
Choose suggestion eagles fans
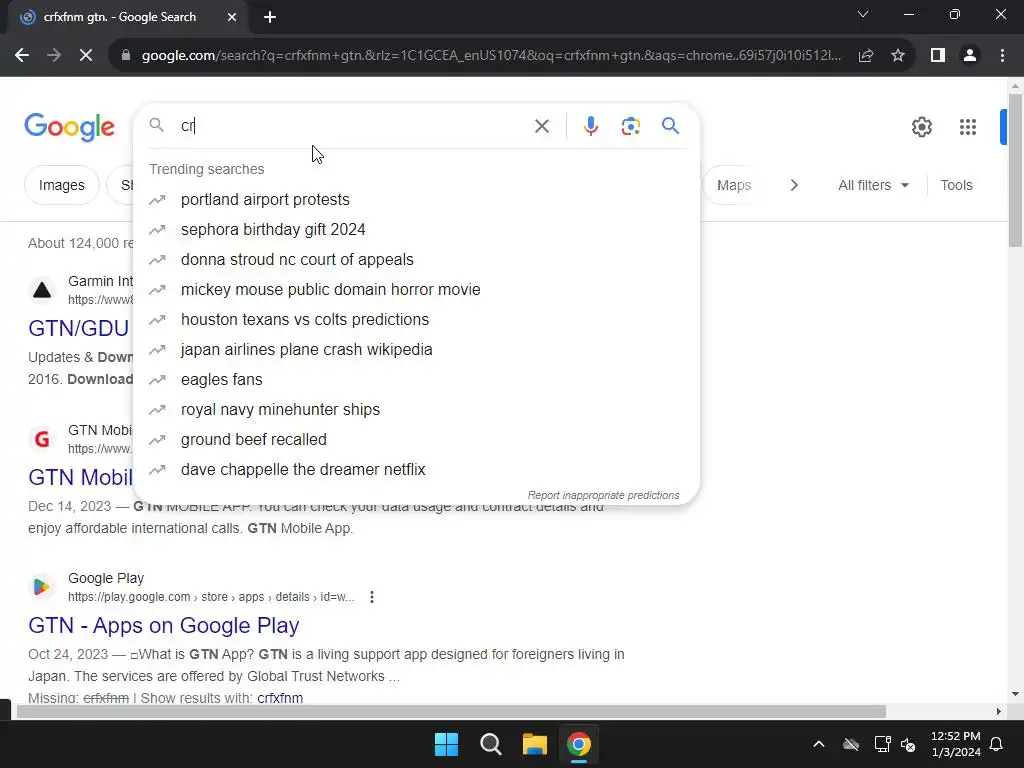tap(416, 380)
